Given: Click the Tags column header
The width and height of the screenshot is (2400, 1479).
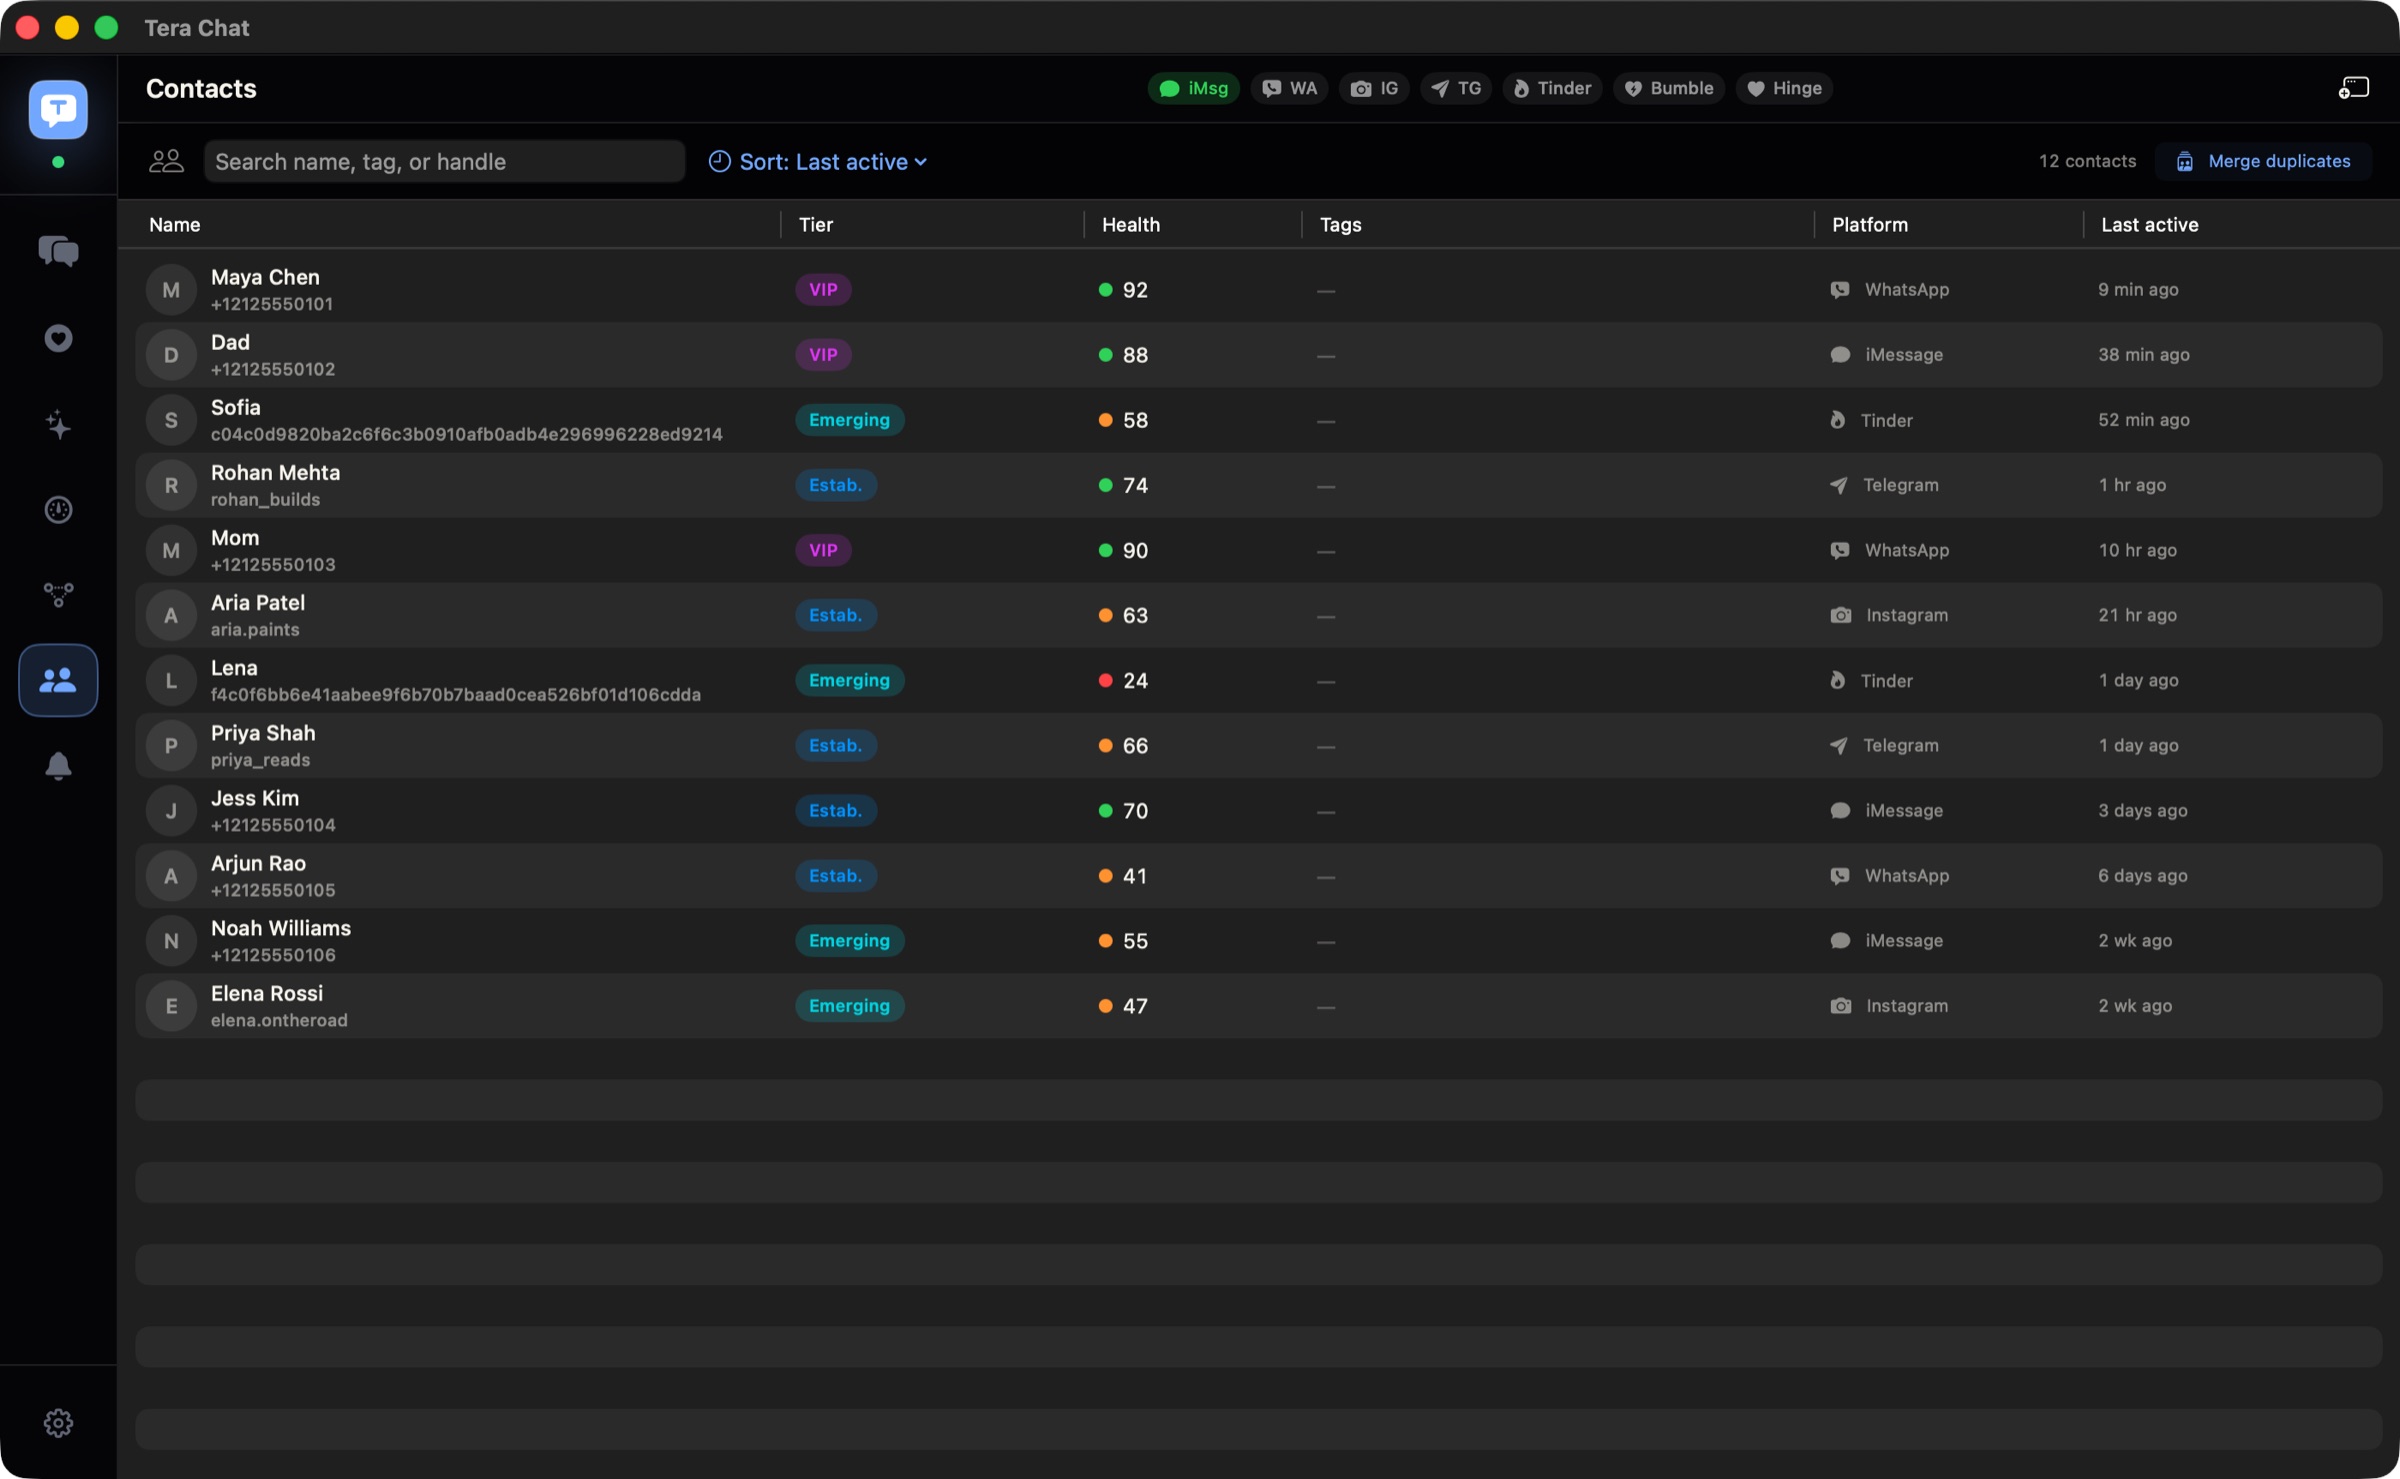Looking at the screenshot, I should 1340,225.
